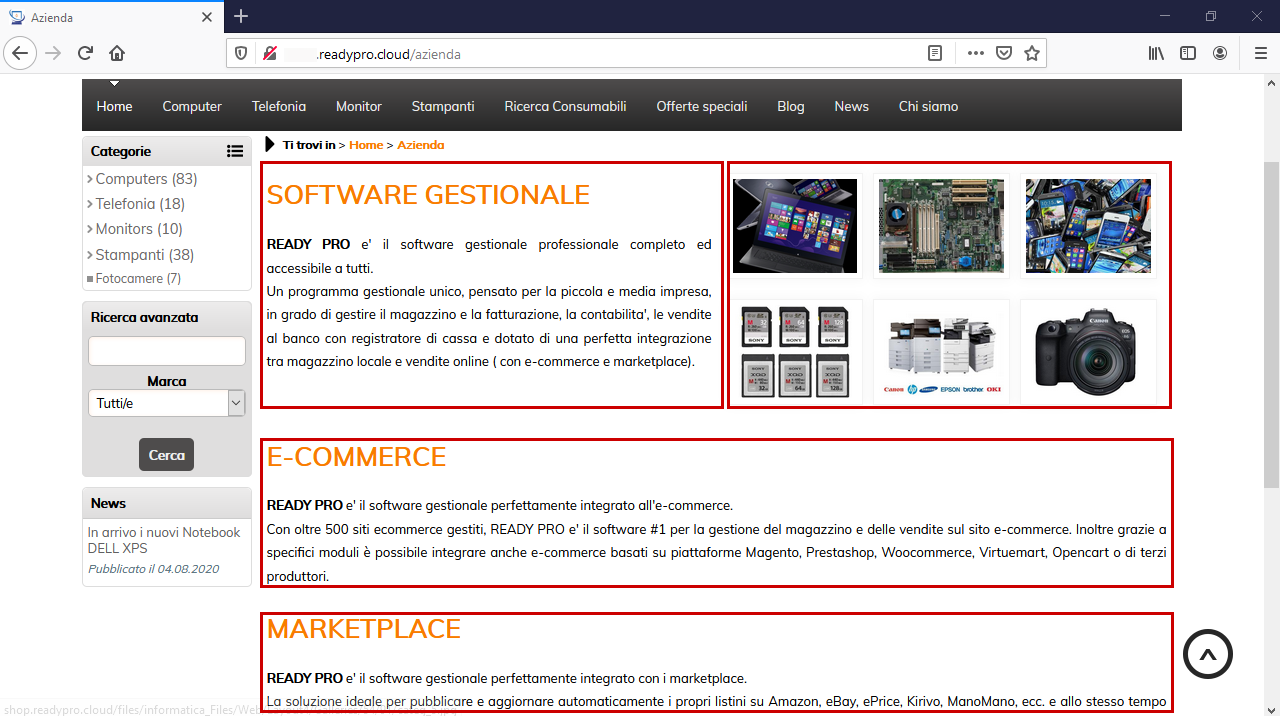Click the back-to-top arrow circle
This screenshot has width=1280, height=716.
[x=1208, y=655]
